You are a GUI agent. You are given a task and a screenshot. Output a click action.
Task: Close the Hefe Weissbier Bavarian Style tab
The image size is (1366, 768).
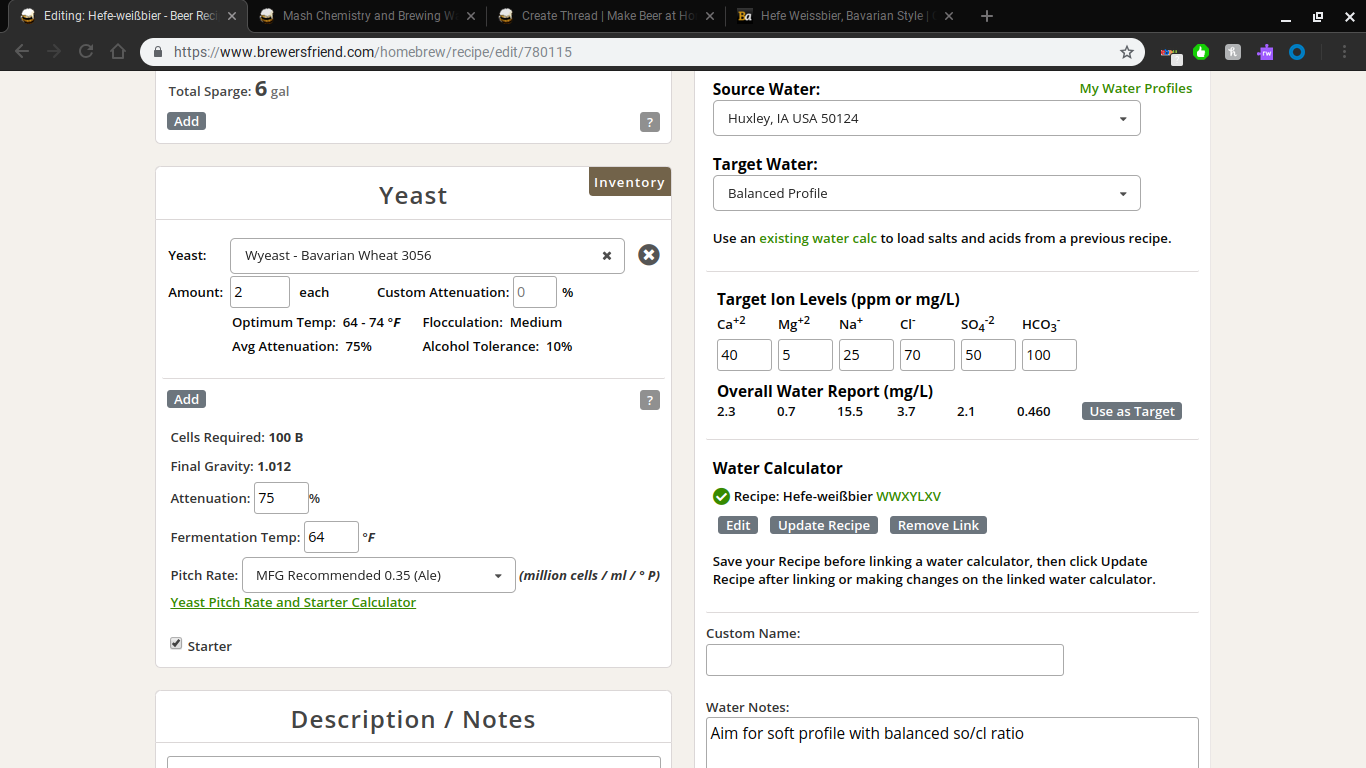948,16
